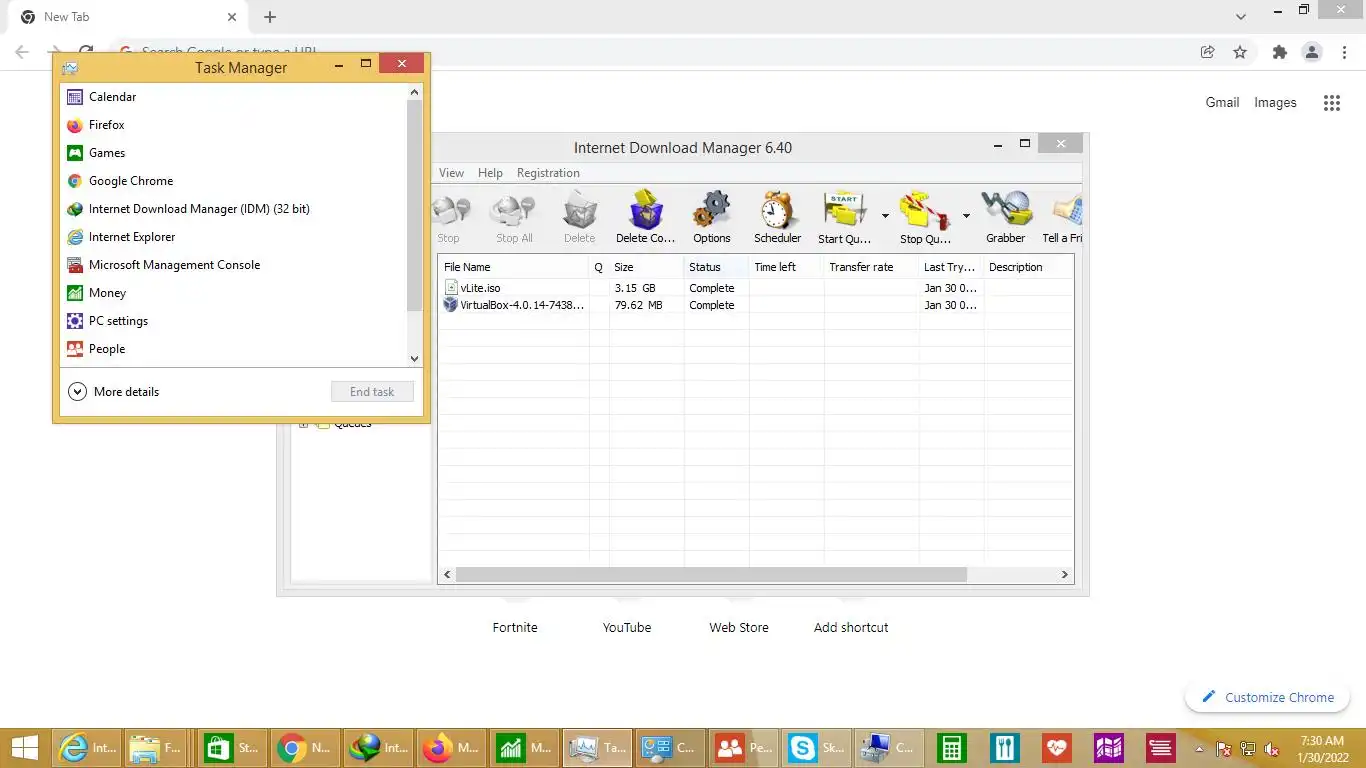Open the Calculator app on the taskbar
Viewport: 1366px width, 768px height.
tap(951, 747)
